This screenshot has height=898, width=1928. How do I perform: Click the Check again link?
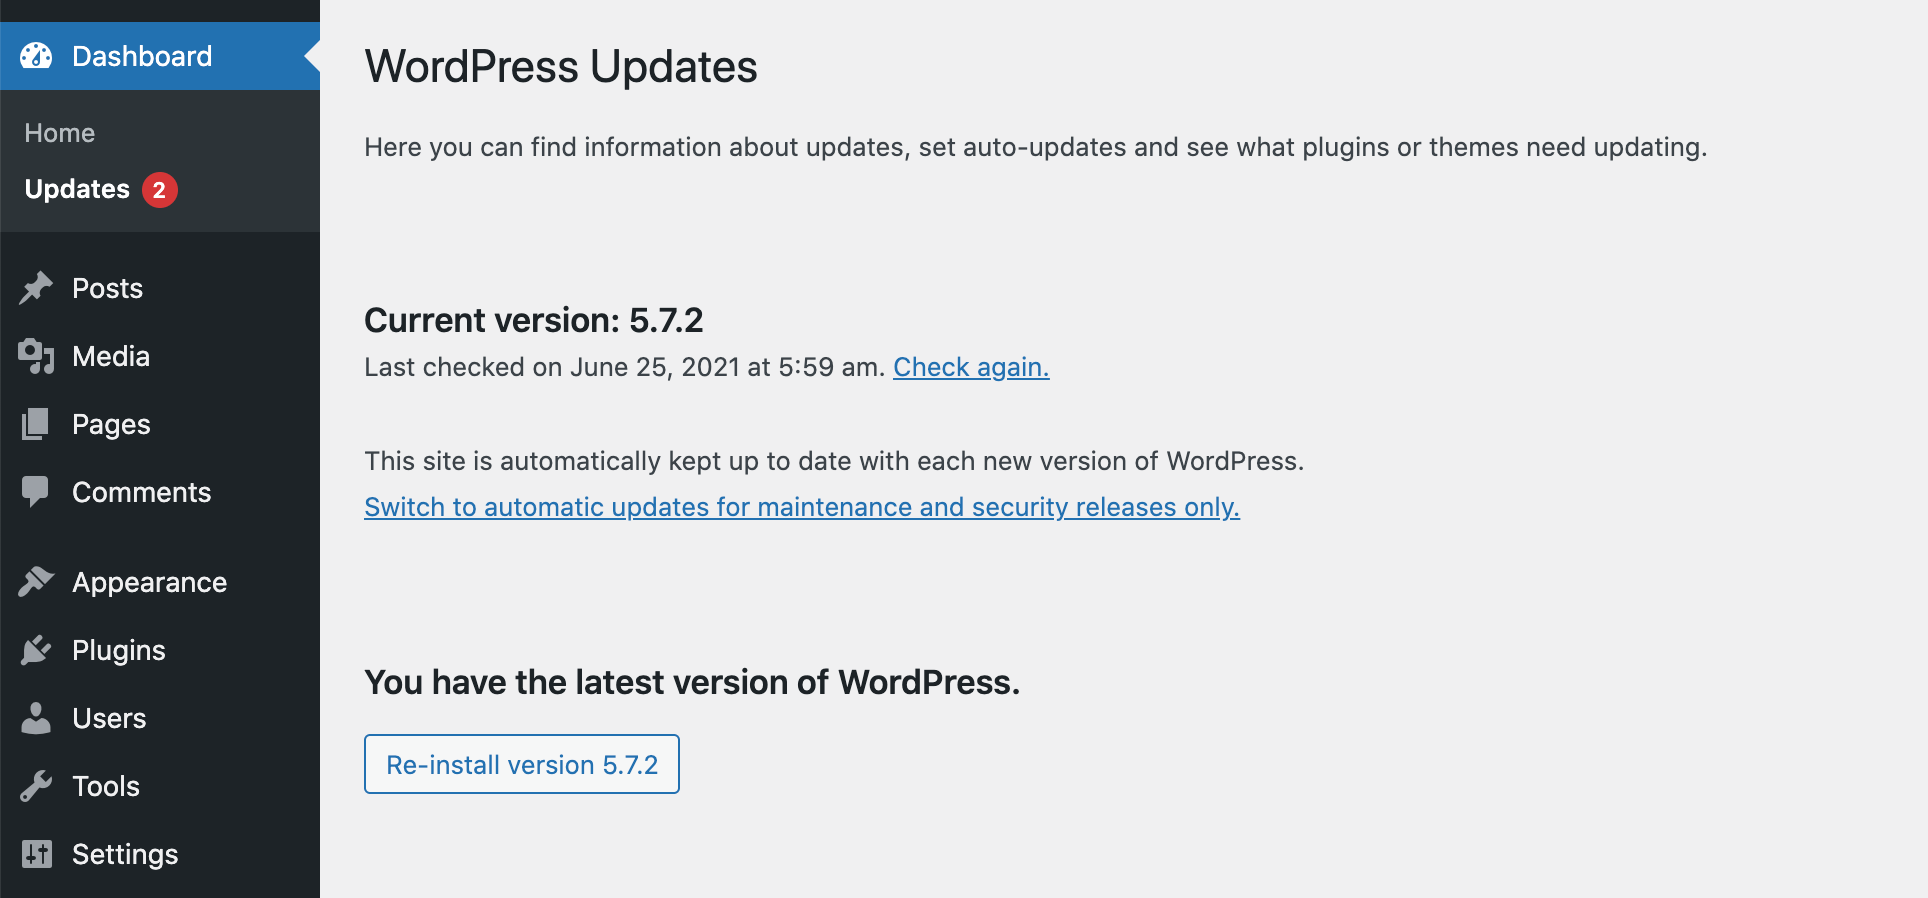coord(970,367)
